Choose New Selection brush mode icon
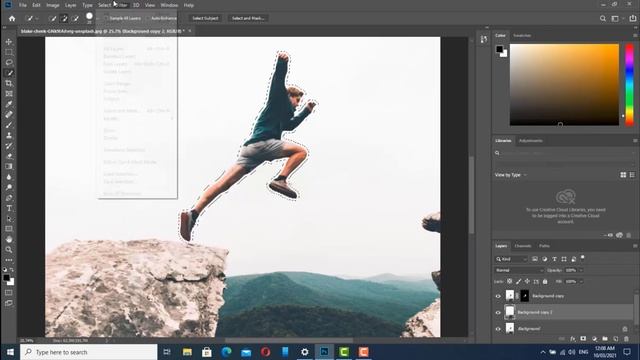Image resolution: width=640 pixels, height=360 pixels. (x=53, y=18)
